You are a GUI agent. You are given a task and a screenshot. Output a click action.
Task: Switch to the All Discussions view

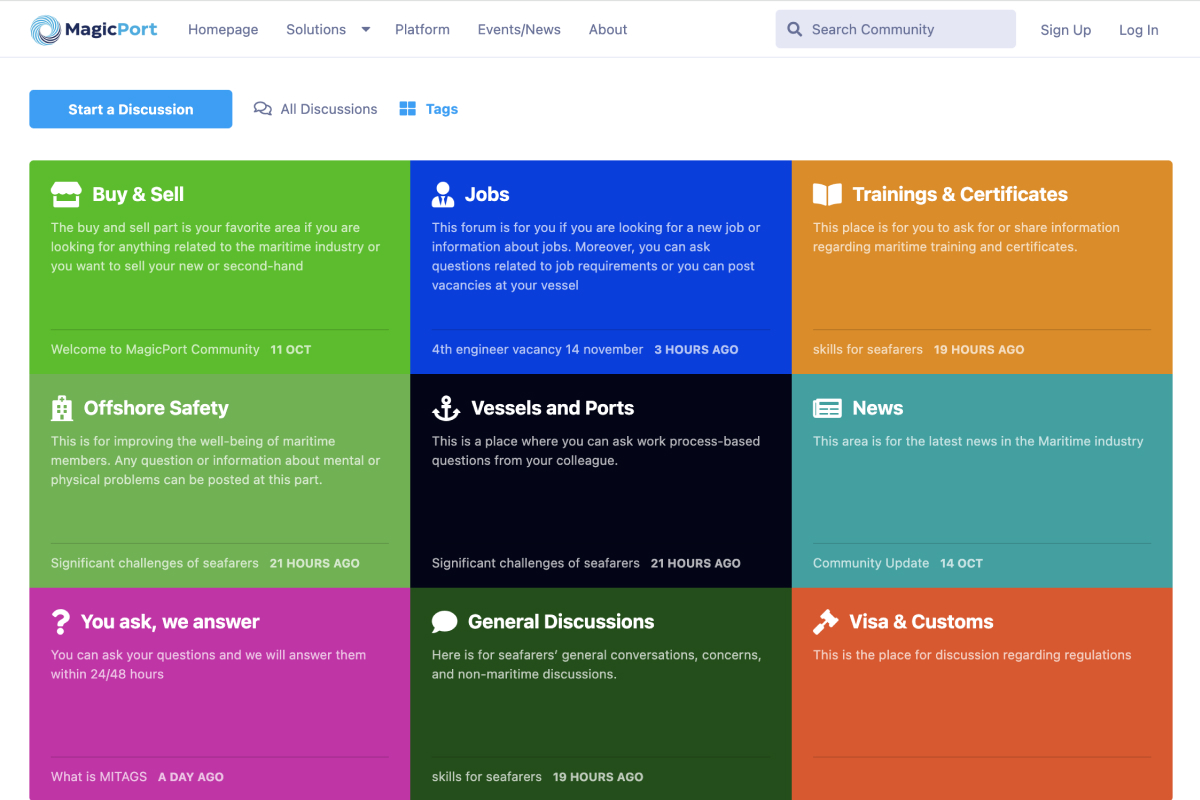point(316,109)
